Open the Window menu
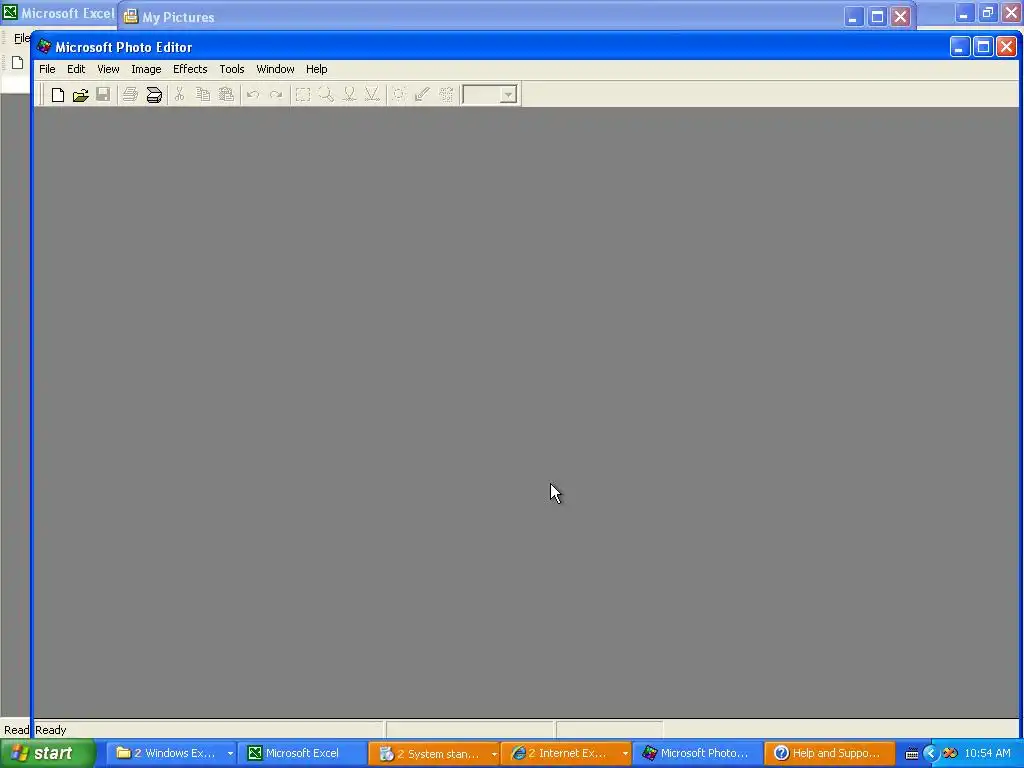The height and width of the screenshot is (768, 1024). tap(275, 69)
